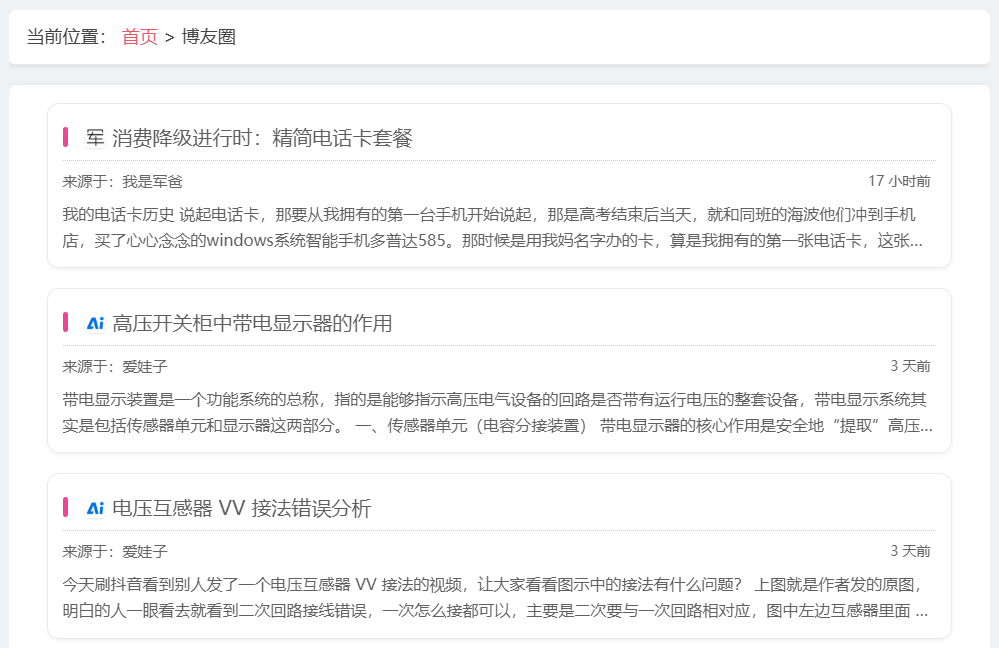Click pink marker bar on 电压互感器 post
Image resolution: width=999 pixels, height=648 pixels.
click(65, 507)
